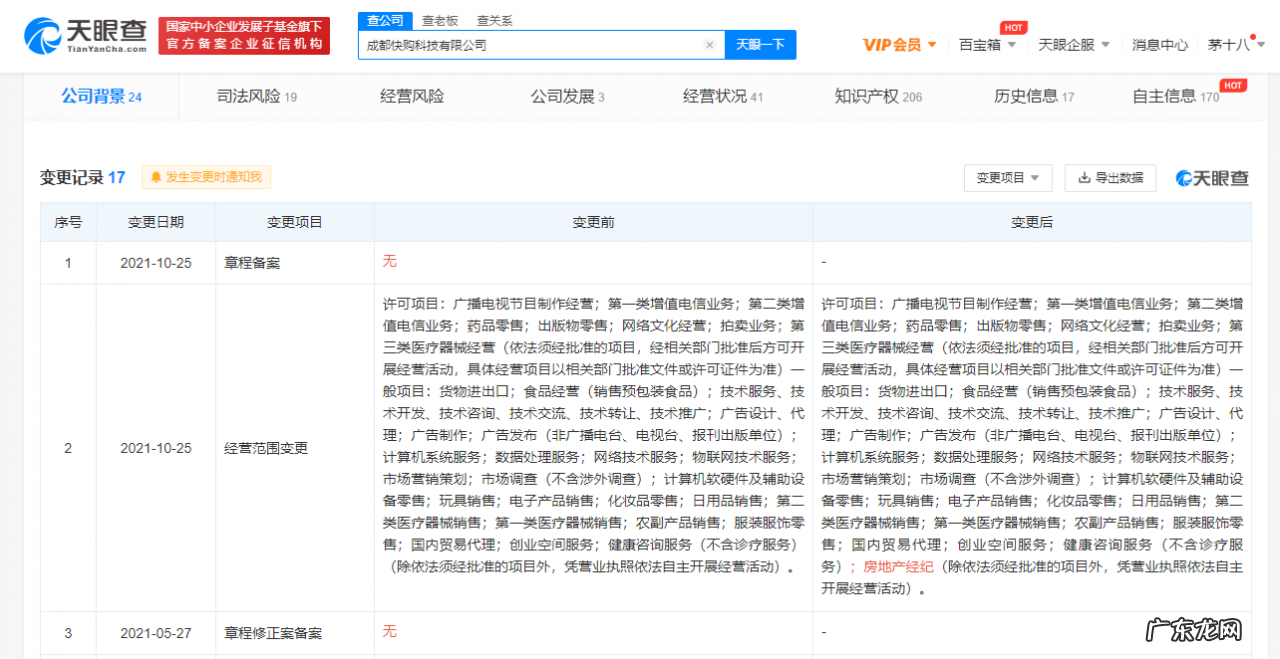This screenshot has width=1280, height=659.
Task: Click inside the company search input field
Action: 530,45
